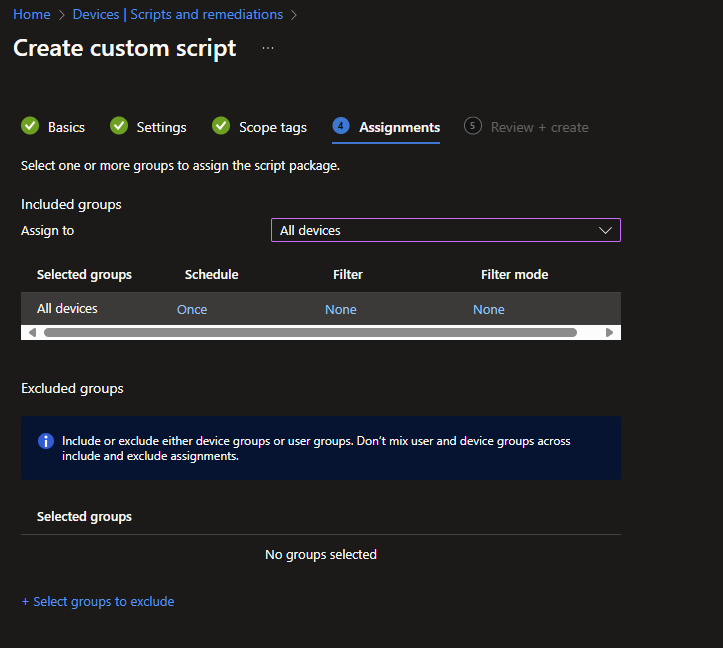Expand the Assign to dropdown

pos(445,230)
